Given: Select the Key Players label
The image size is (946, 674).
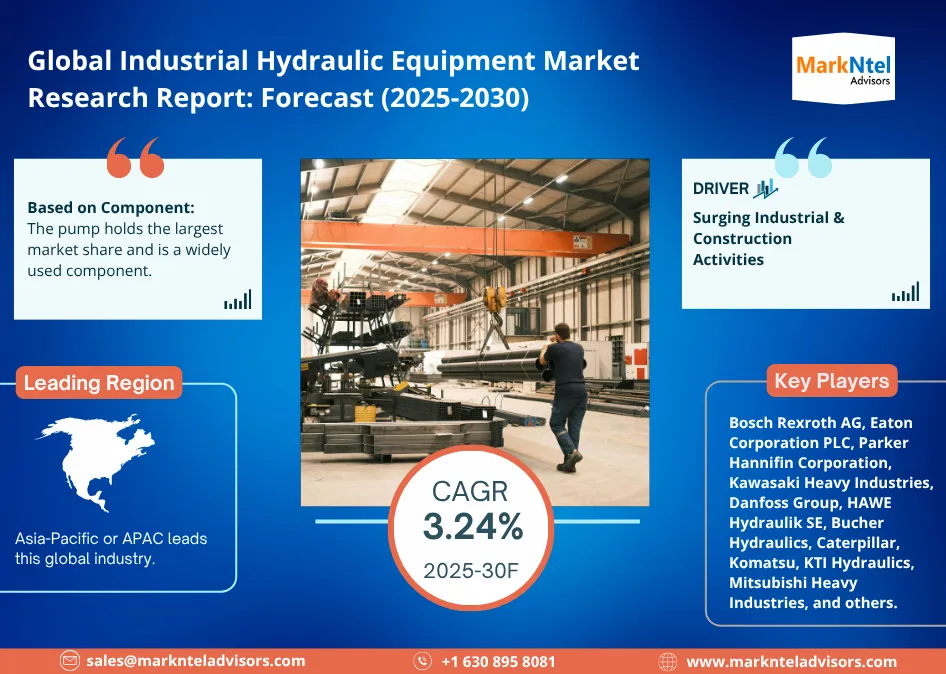Looking at the screenshot, I should 817,381.
